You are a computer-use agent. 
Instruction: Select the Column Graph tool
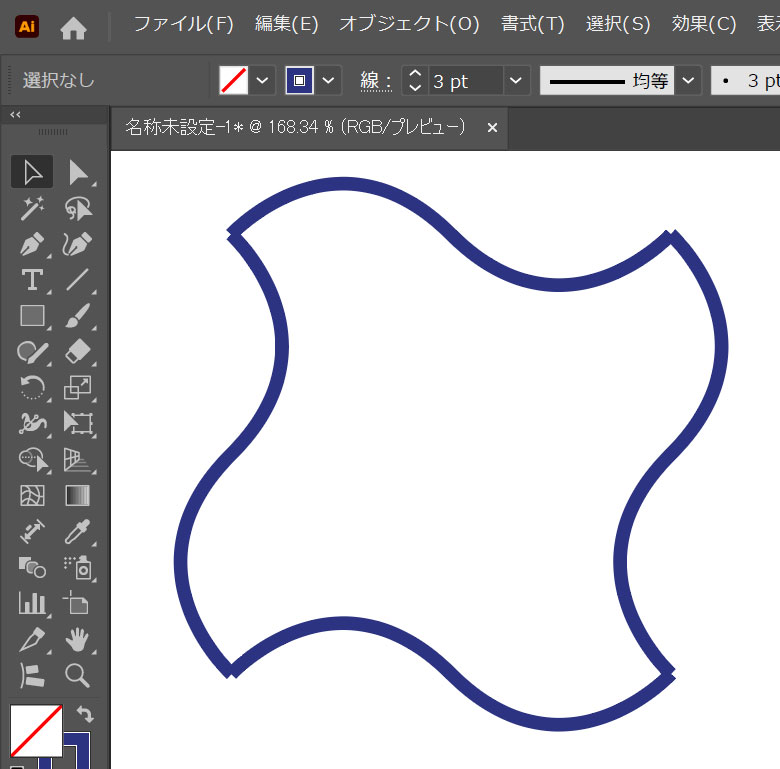click(x=32, y=603)
